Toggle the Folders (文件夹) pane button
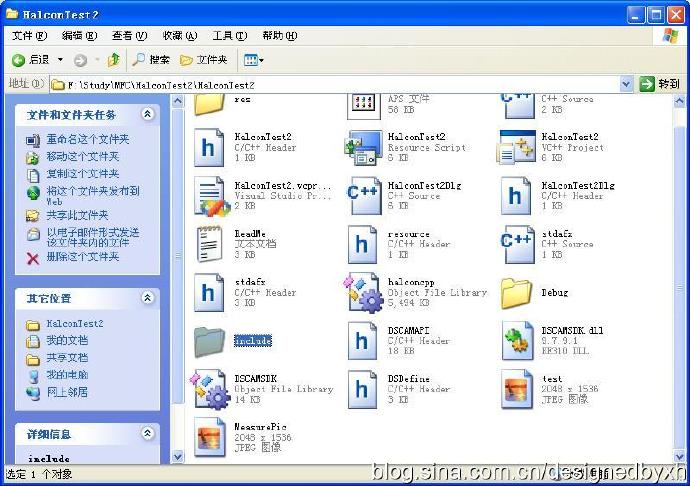This screenshot has width=690, height=486. (203, 59)
